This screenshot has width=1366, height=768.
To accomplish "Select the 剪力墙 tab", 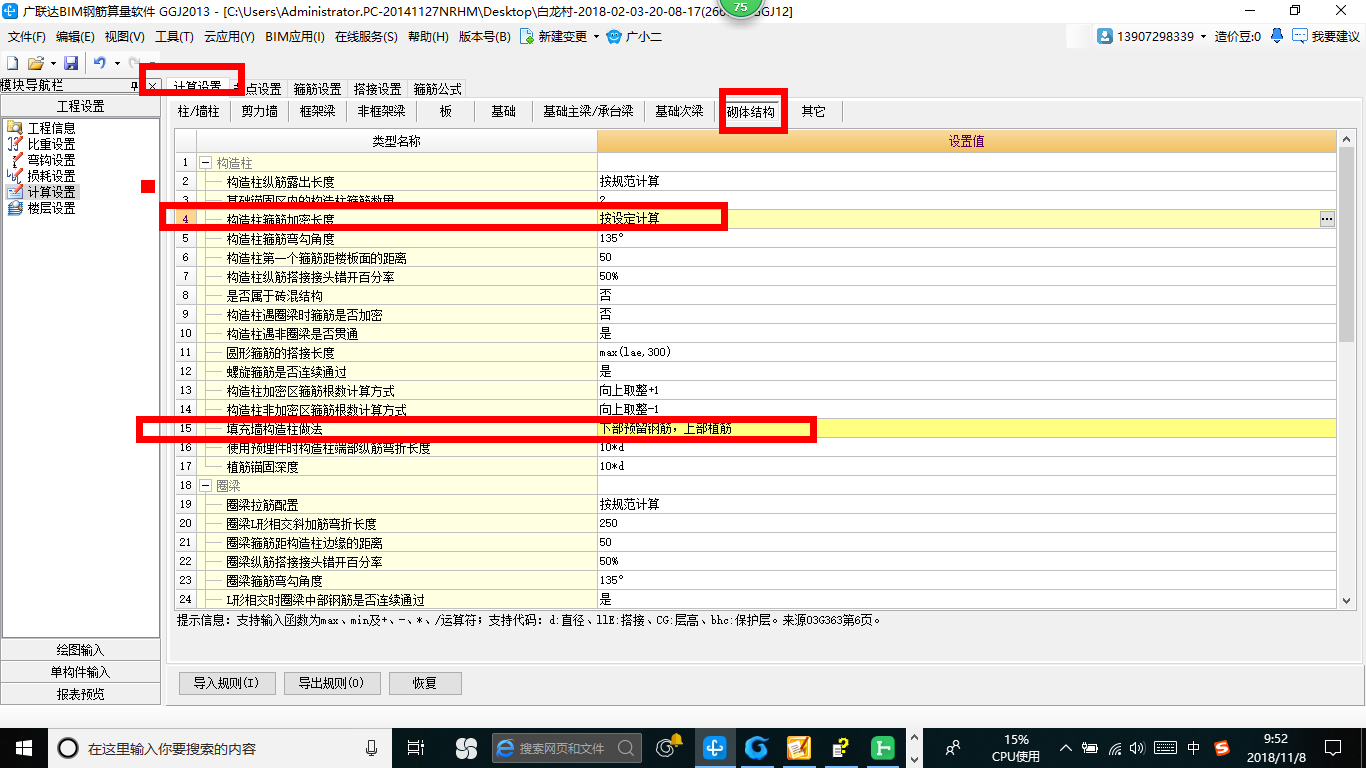I will 260,112.
